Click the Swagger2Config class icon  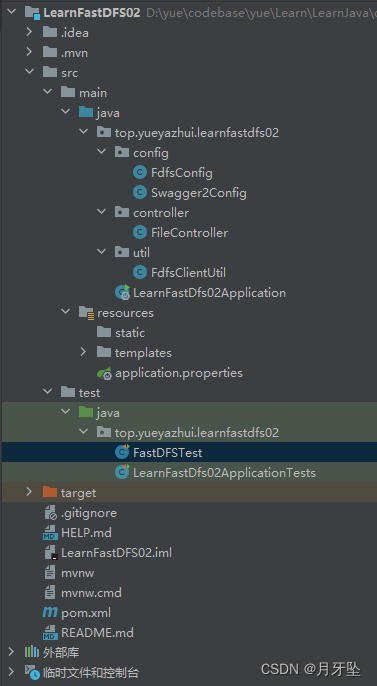click(140, 192)
